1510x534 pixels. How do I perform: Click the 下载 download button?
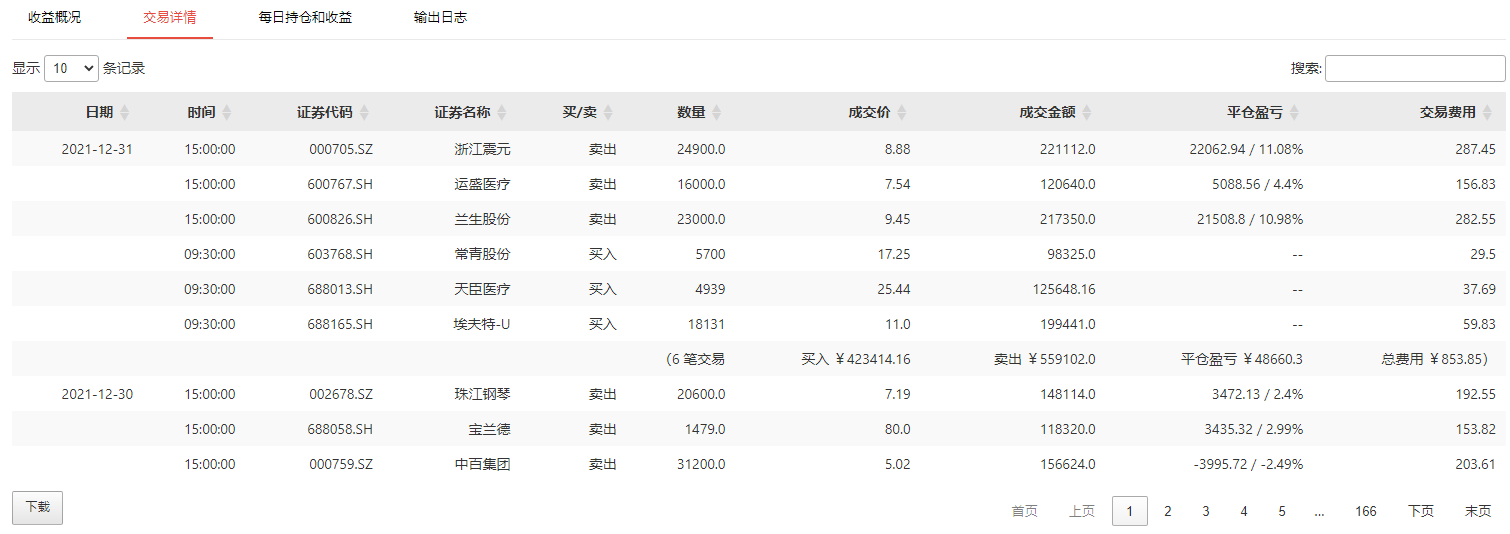click(x=38, y=507)
